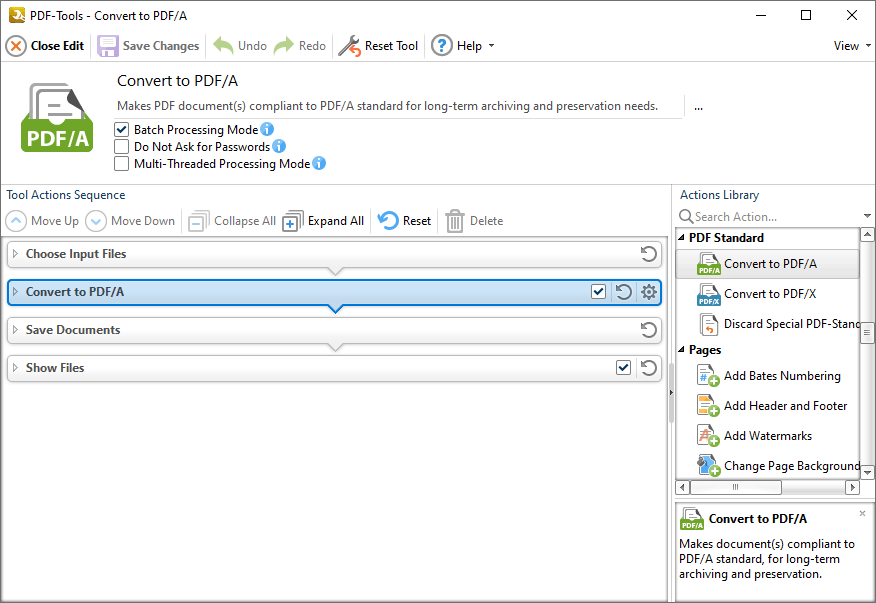Enable Do Not Ask for Passwords
This screenshot has width=876, height=603.
tap(121, 146)
